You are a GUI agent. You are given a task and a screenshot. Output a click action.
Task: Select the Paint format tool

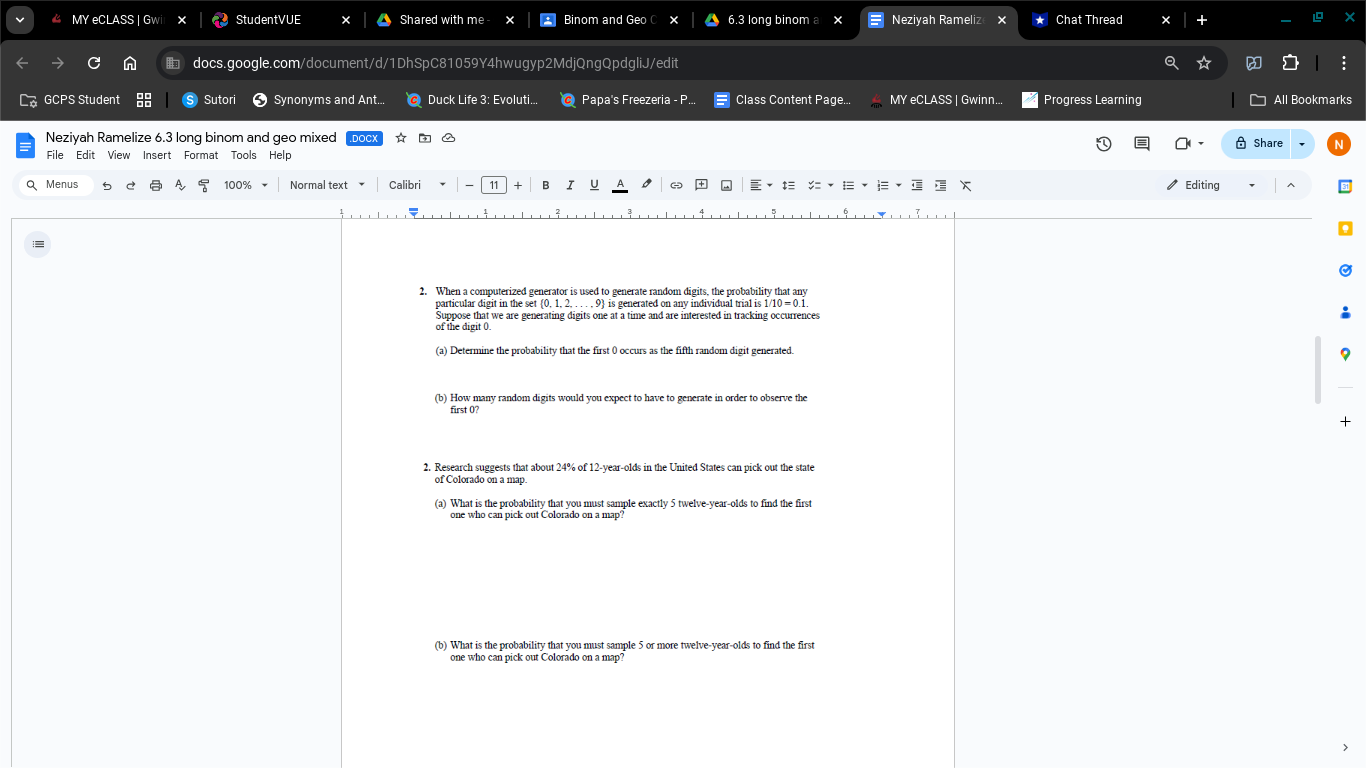204,185
